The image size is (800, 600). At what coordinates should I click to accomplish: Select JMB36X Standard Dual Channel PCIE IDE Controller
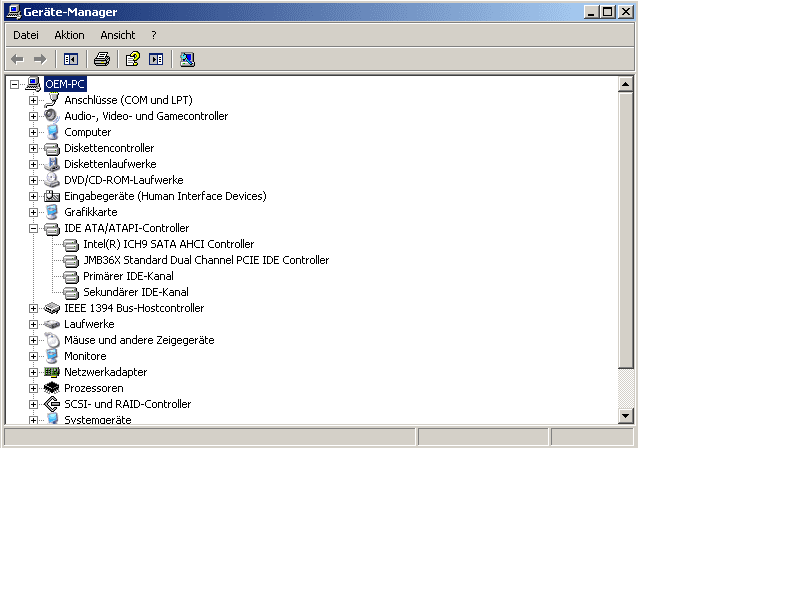click(x=206, y=260)
